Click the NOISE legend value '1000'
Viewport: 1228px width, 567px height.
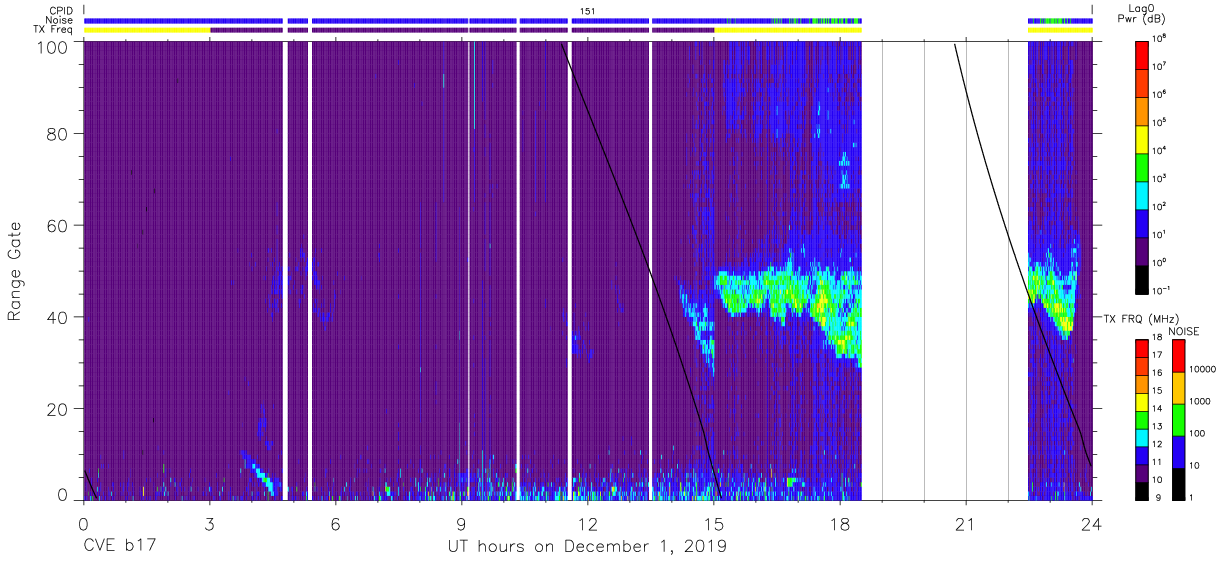pos(1202,403)
